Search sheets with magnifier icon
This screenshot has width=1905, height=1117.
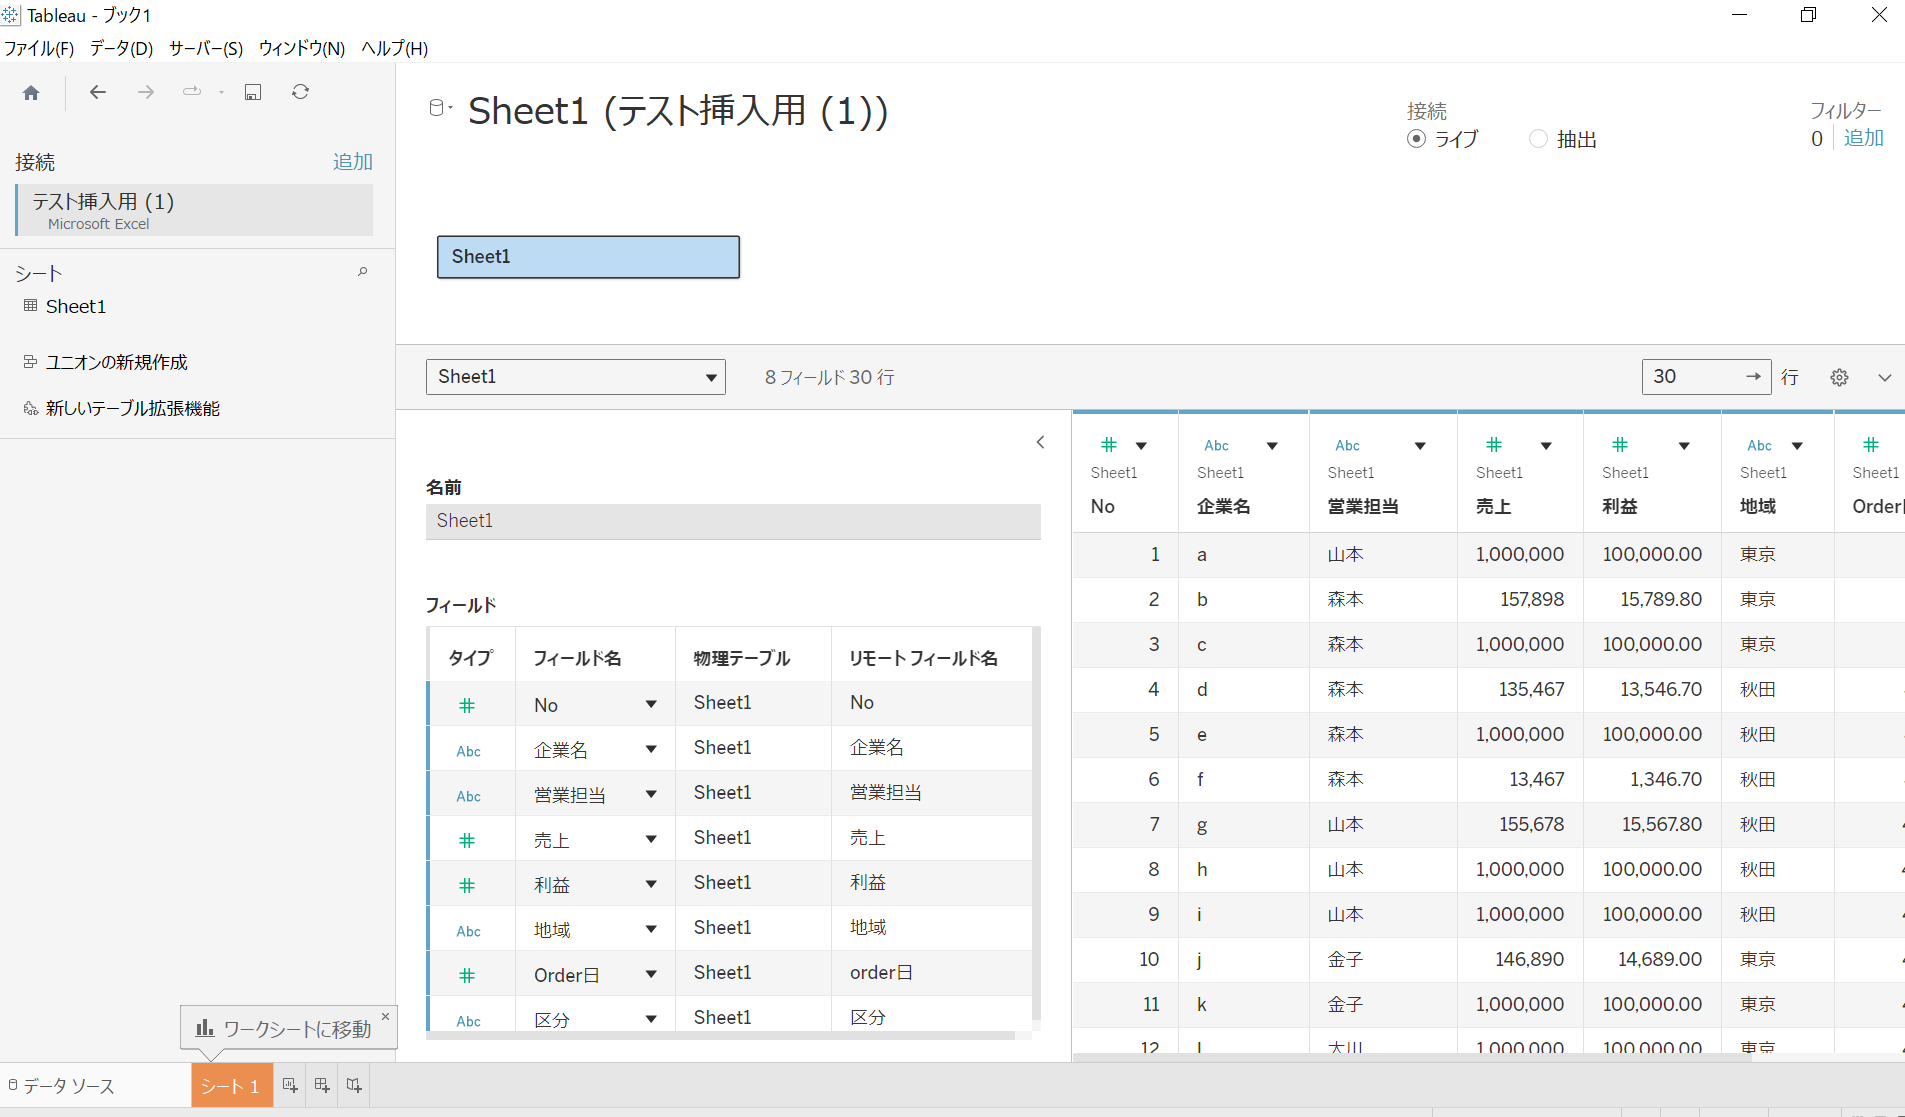pyautogui.click(x=362, y=272)
